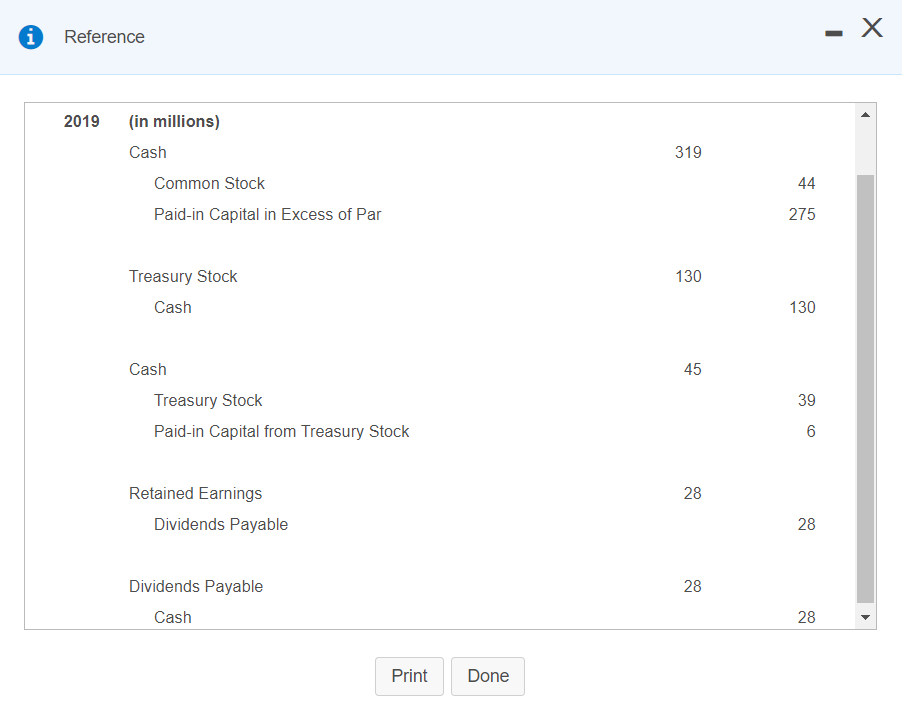Select the Dividends Payable 28 credit line

click(x=221, y=524)
